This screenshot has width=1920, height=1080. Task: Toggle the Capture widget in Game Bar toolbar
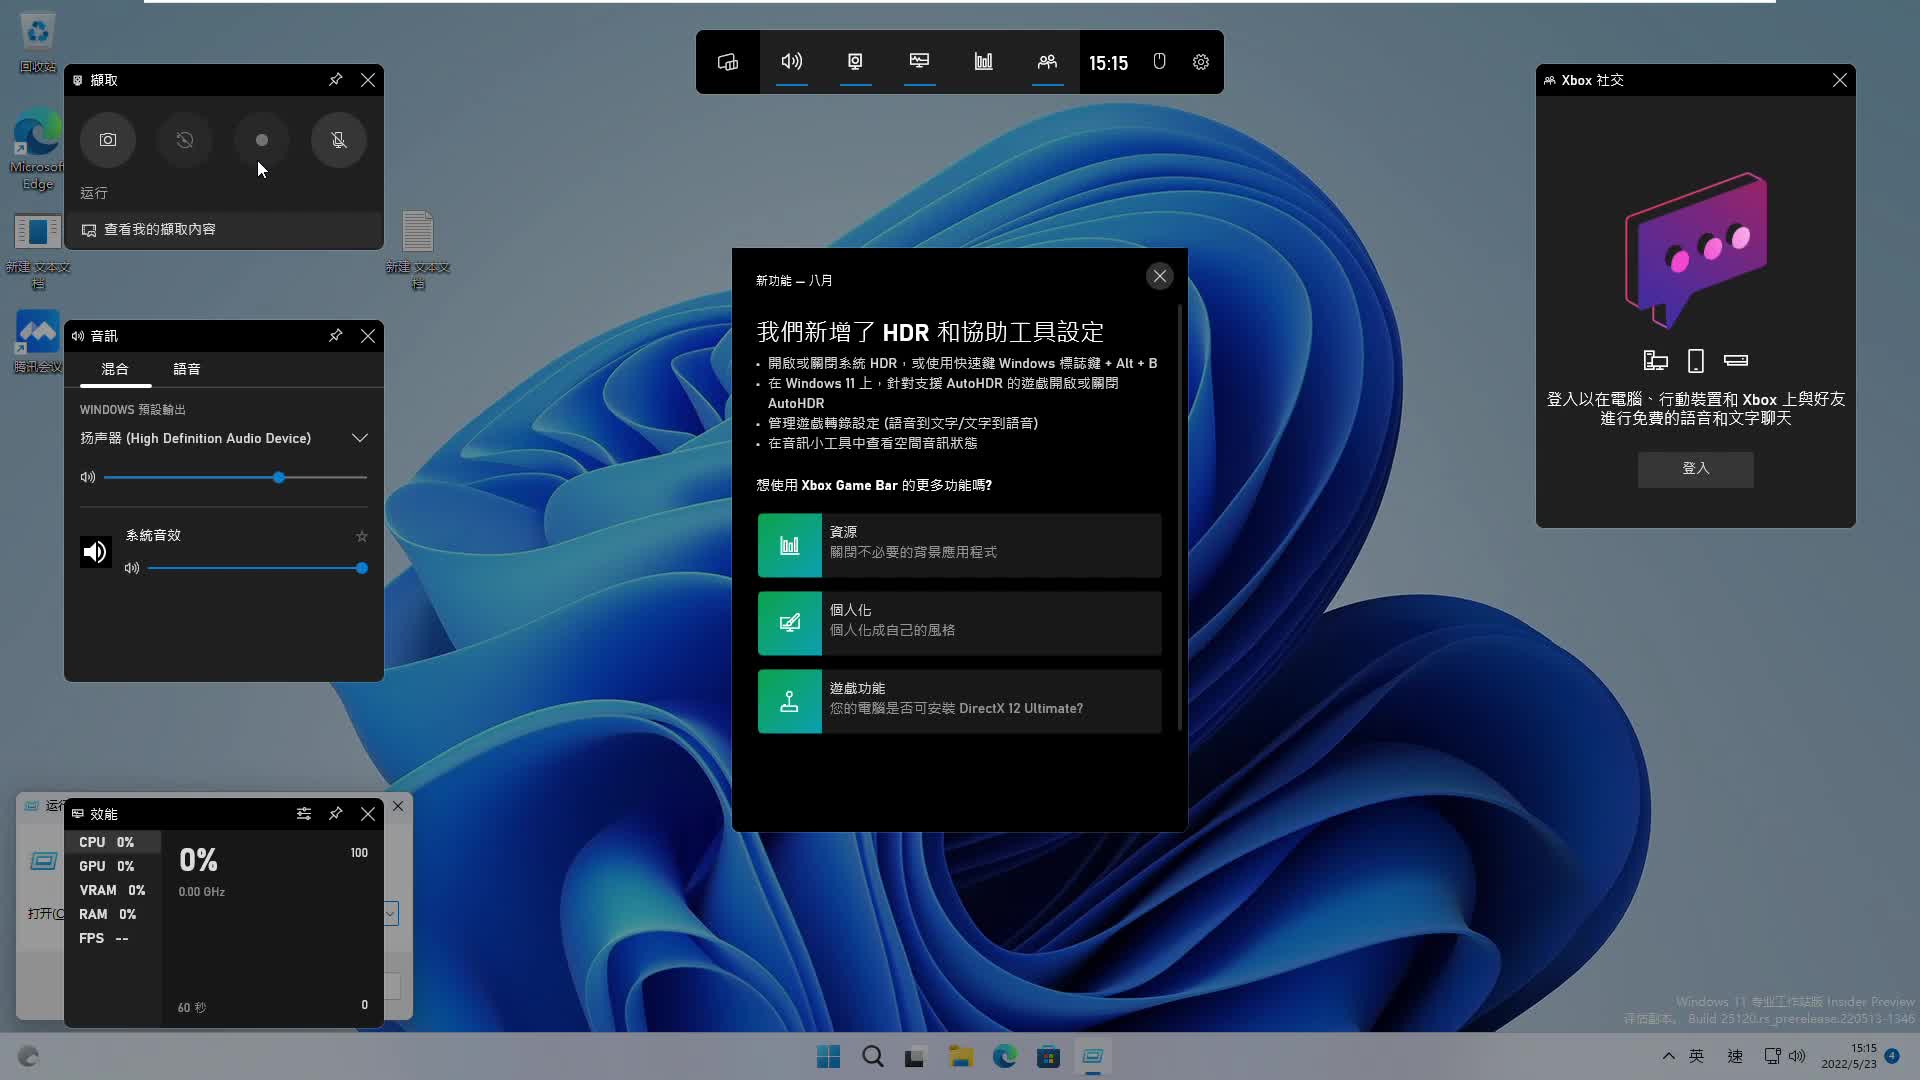(855, 62)
